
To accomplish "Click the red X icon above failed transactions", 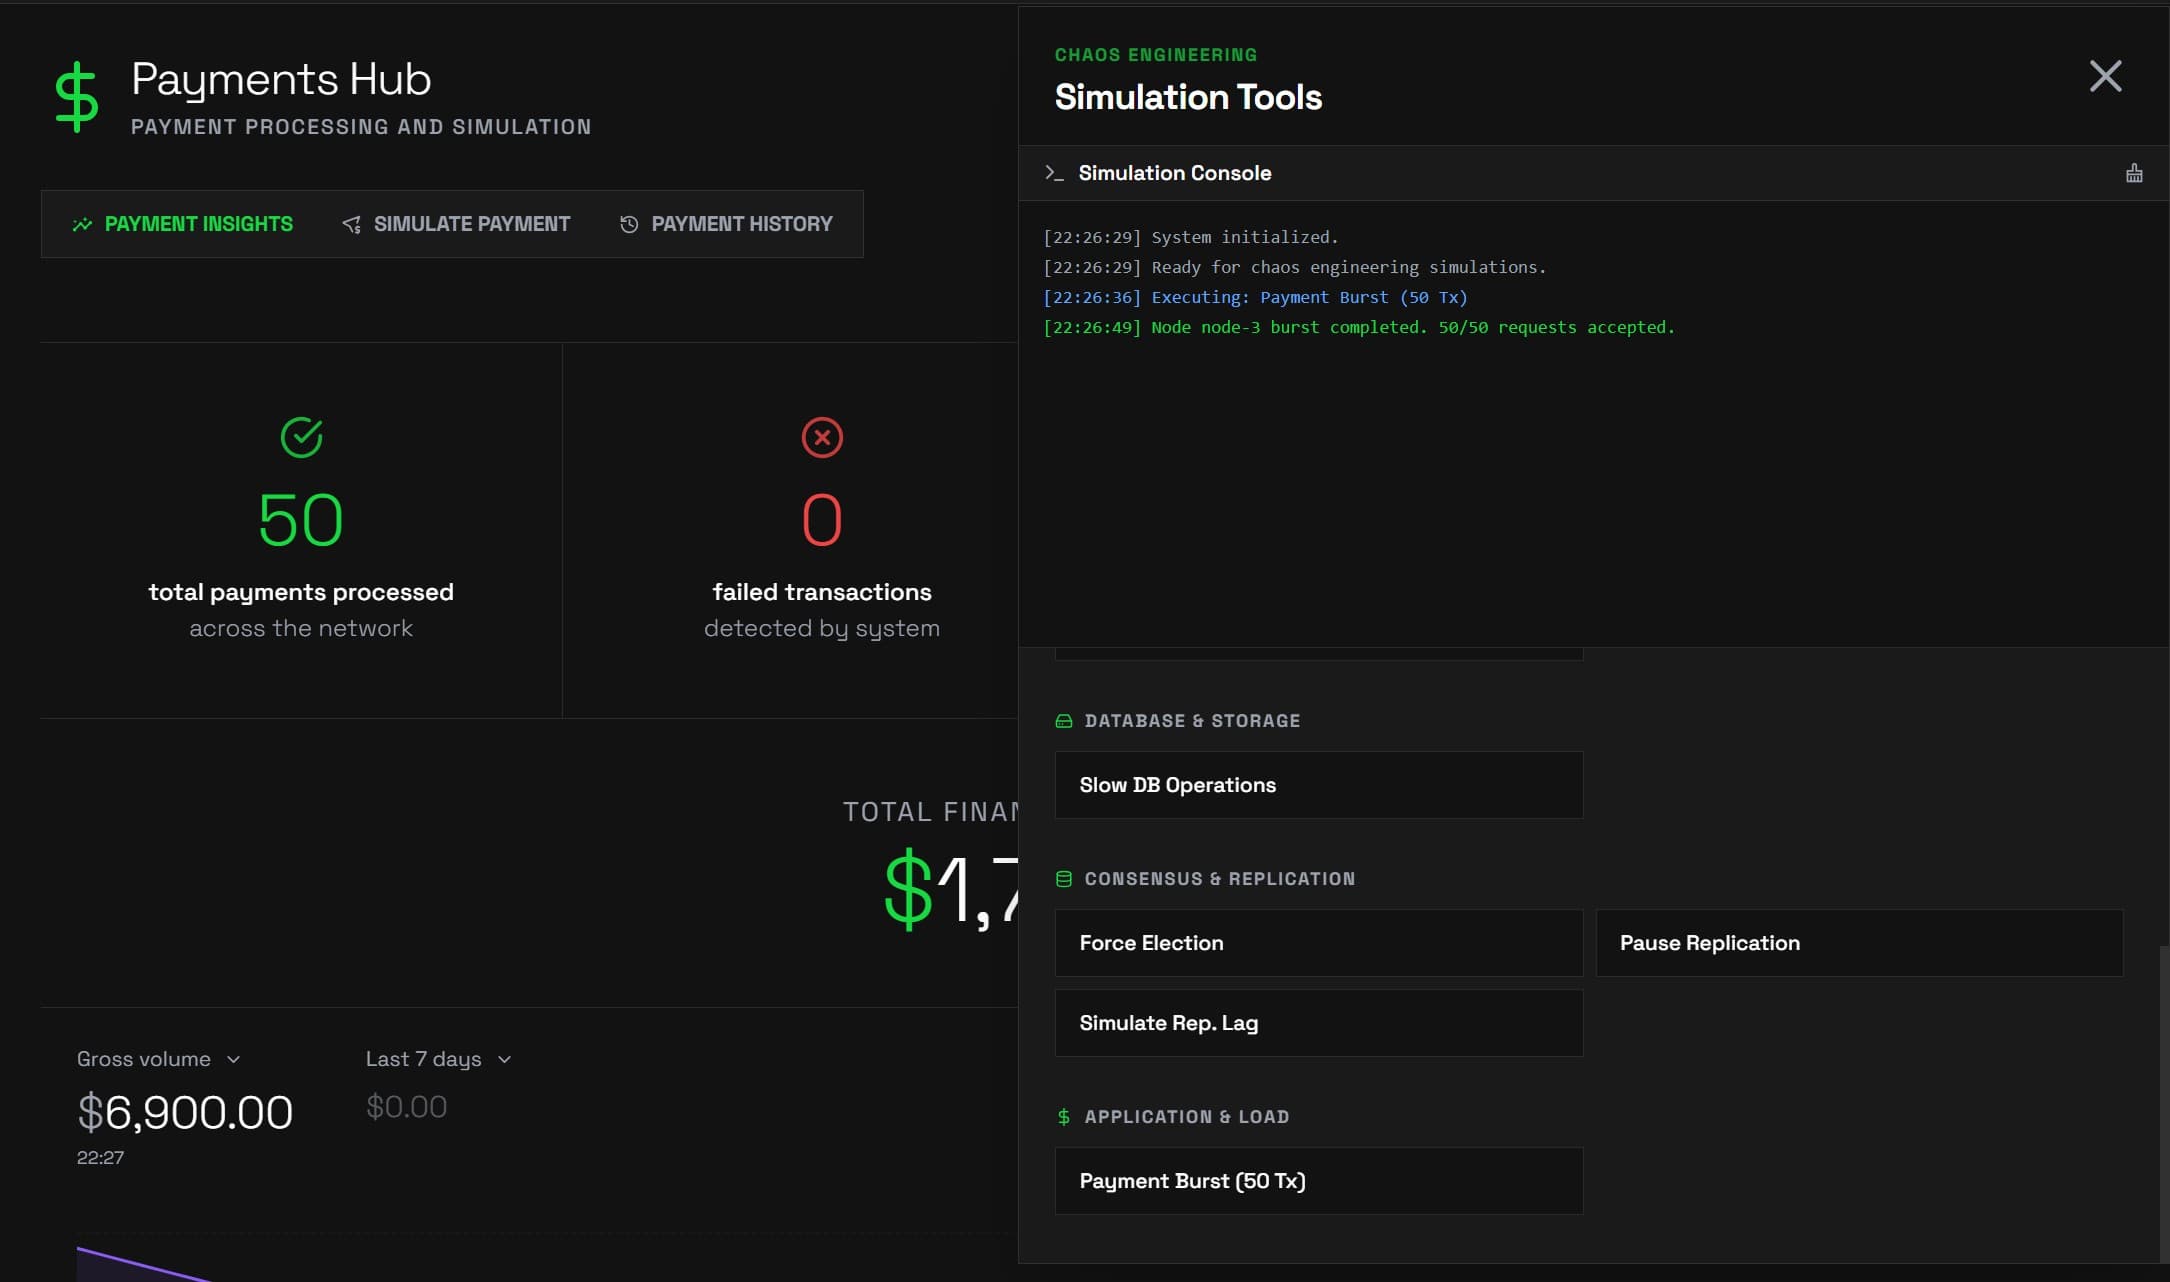I will click(x=822, y=437).
